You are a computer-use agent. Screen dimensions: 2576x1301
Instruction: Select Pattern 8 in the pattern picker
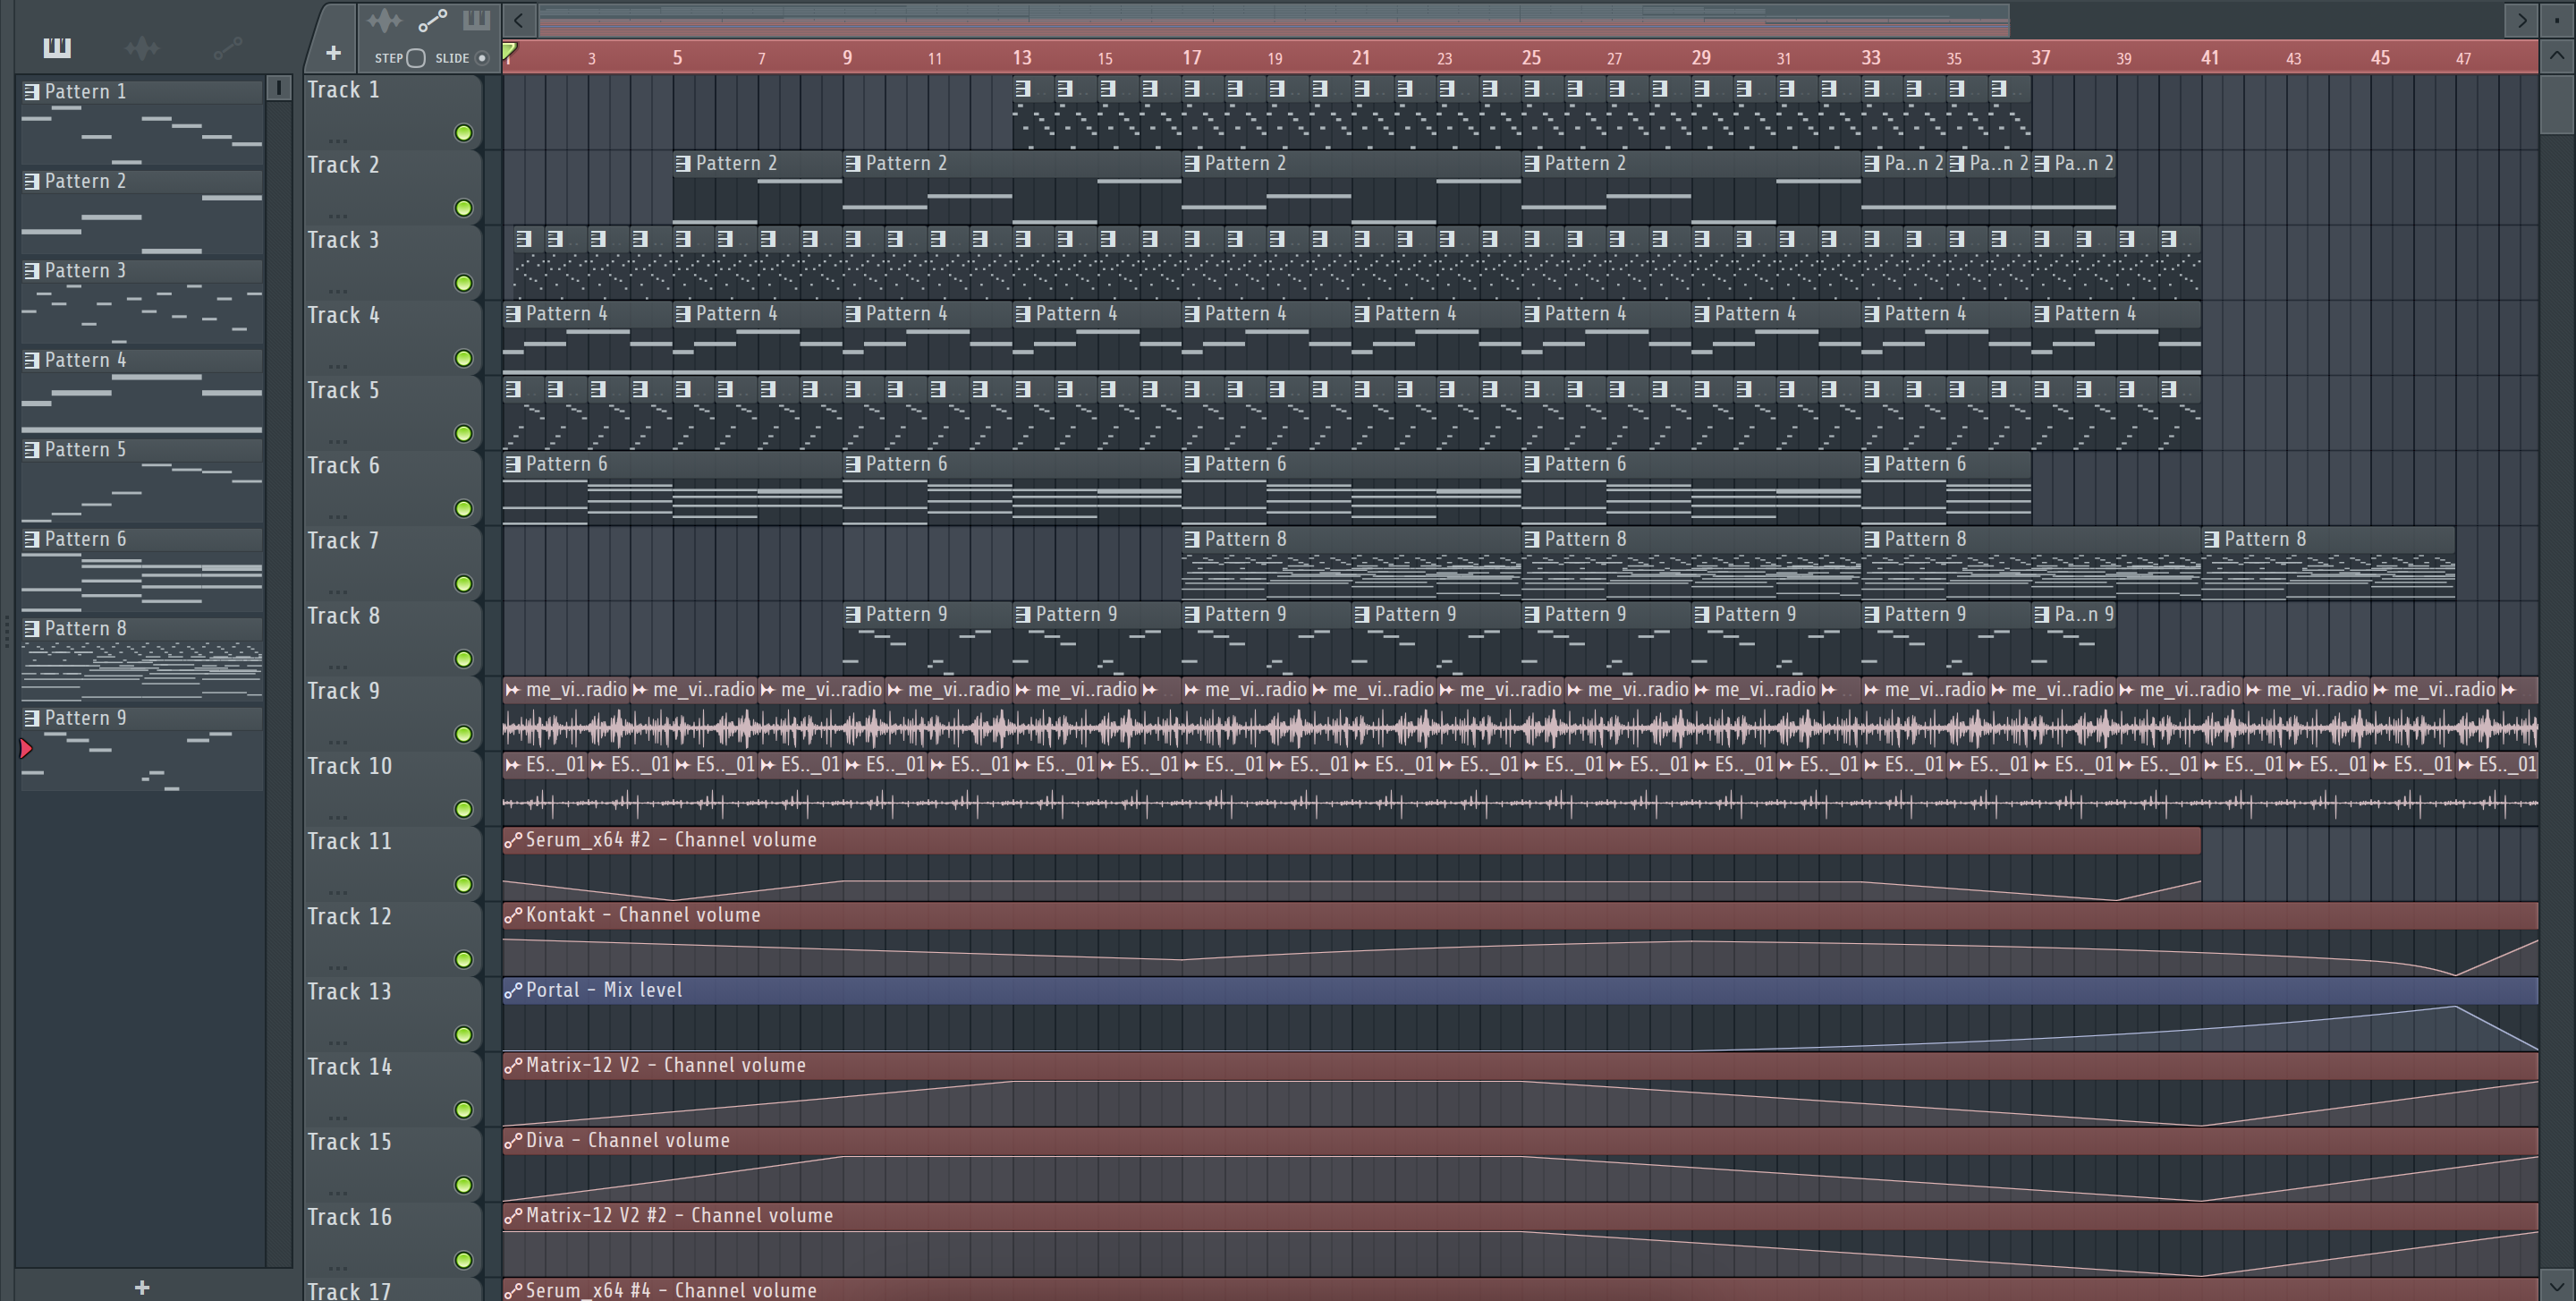coord(86,629)
